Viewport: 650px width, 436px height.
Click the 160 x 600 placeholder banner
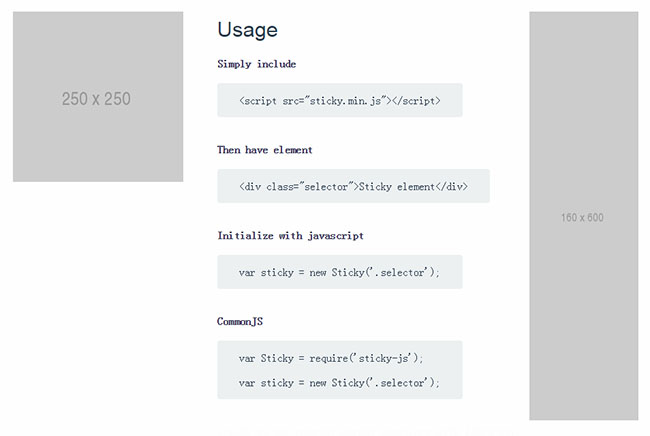[x=582, y=217]
